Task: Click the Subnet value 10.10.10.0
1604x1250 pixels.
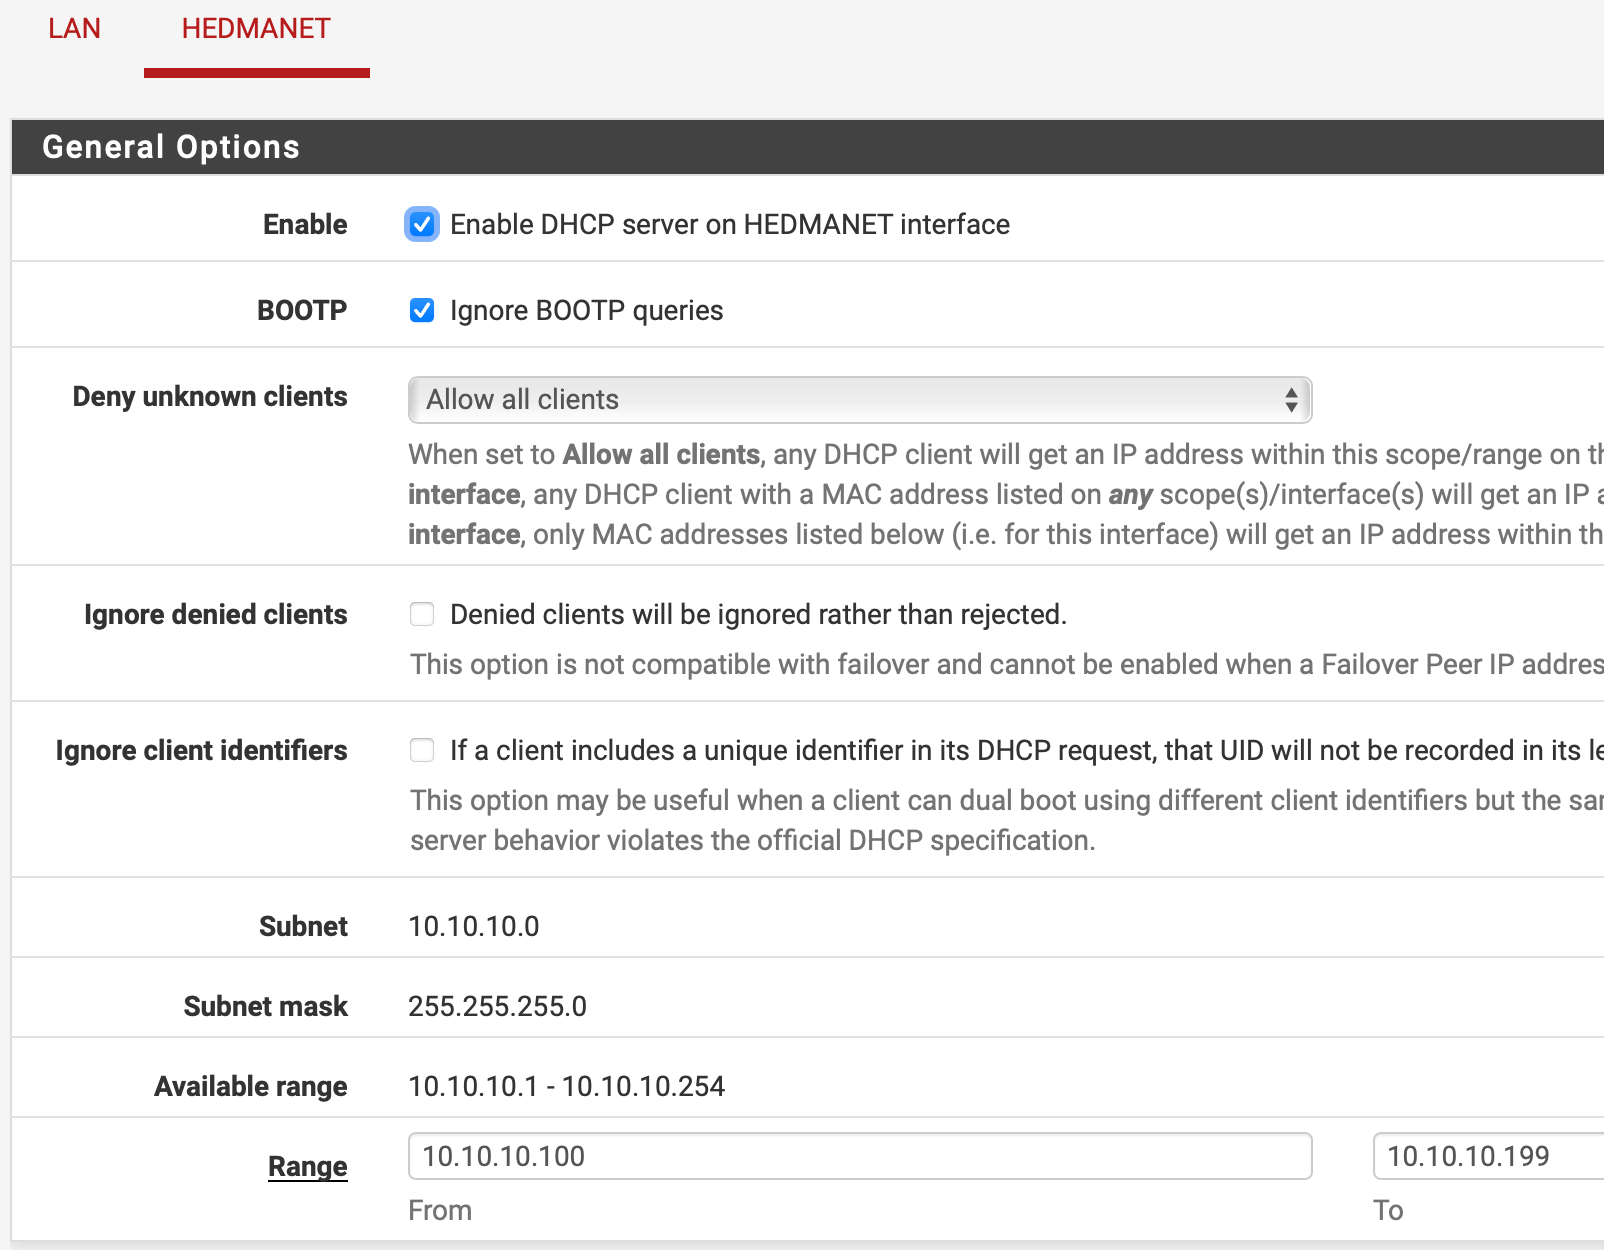Action: coord(473,926)
